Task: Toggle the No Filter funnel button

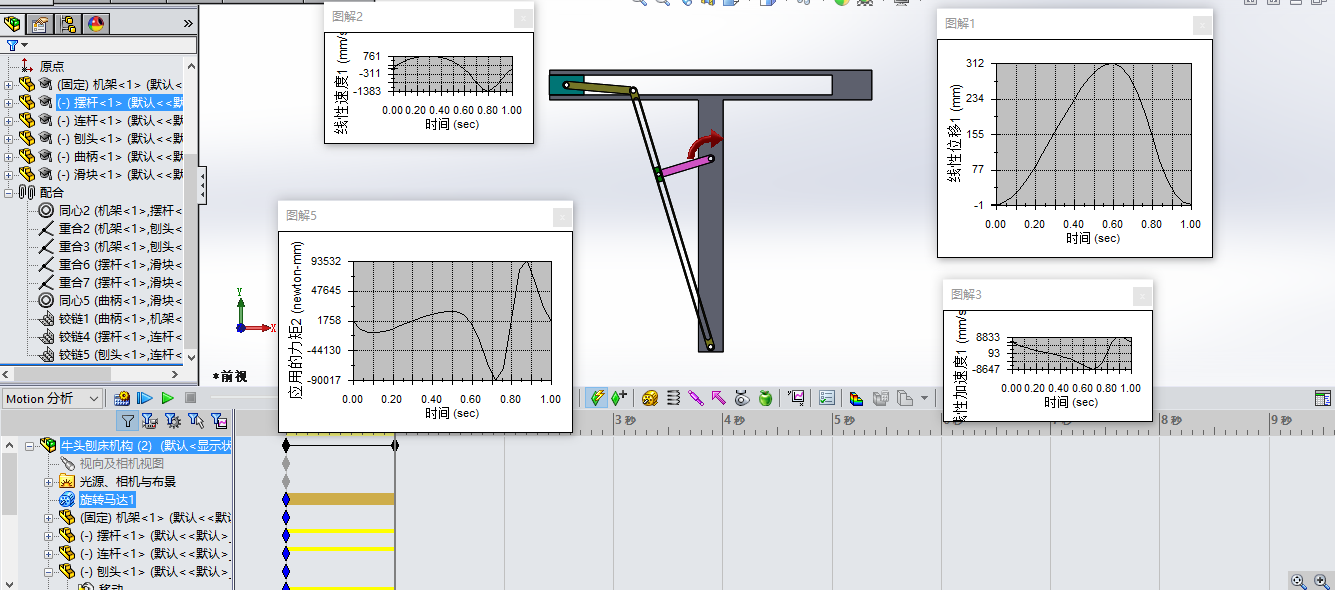Action: pos(128,420)
